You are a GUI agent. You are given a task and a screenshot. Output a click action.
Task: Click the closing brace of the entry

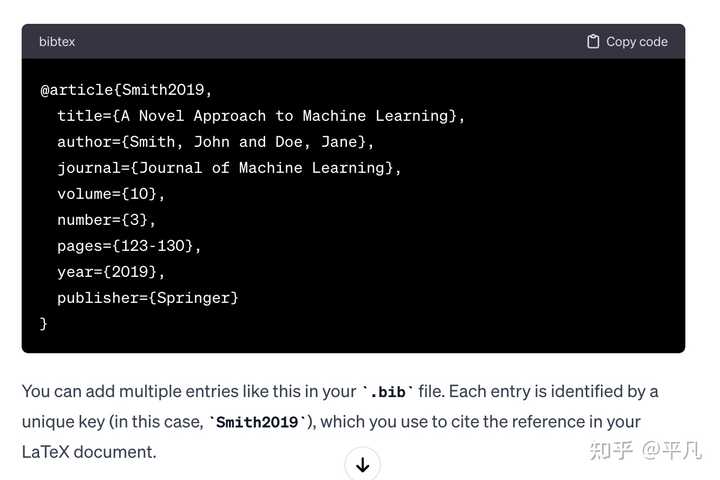pos(44,324)
